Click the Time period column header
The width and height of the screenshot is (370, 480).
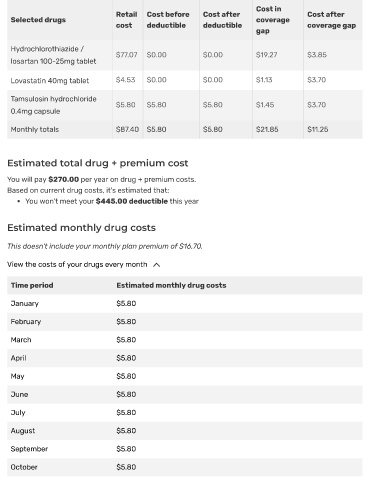(x=32, y=285)
